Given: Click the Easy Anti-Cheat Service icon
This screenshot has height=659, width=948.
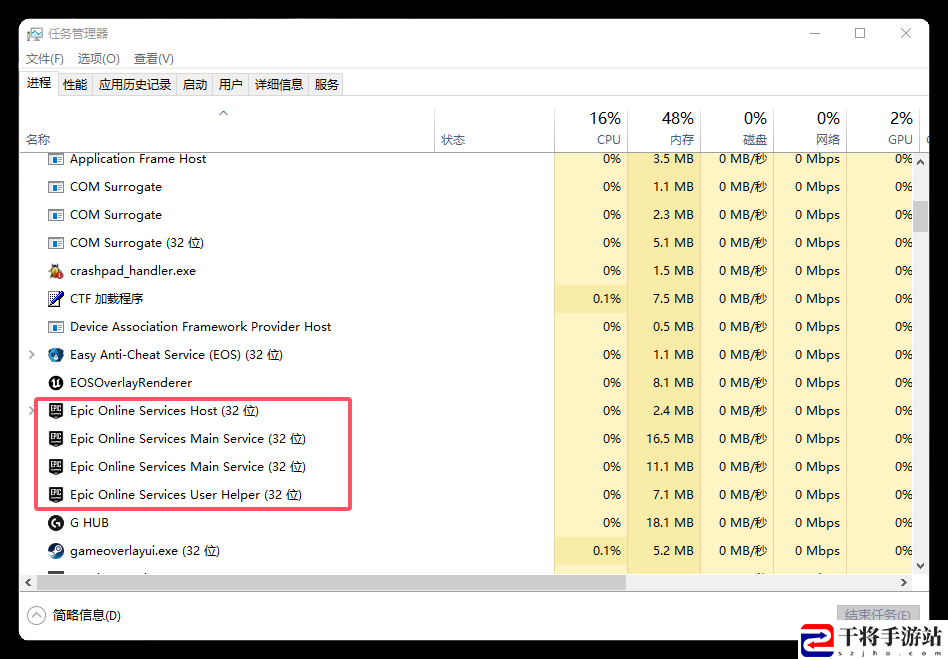Looking at the screenshot, I should 56,355.
